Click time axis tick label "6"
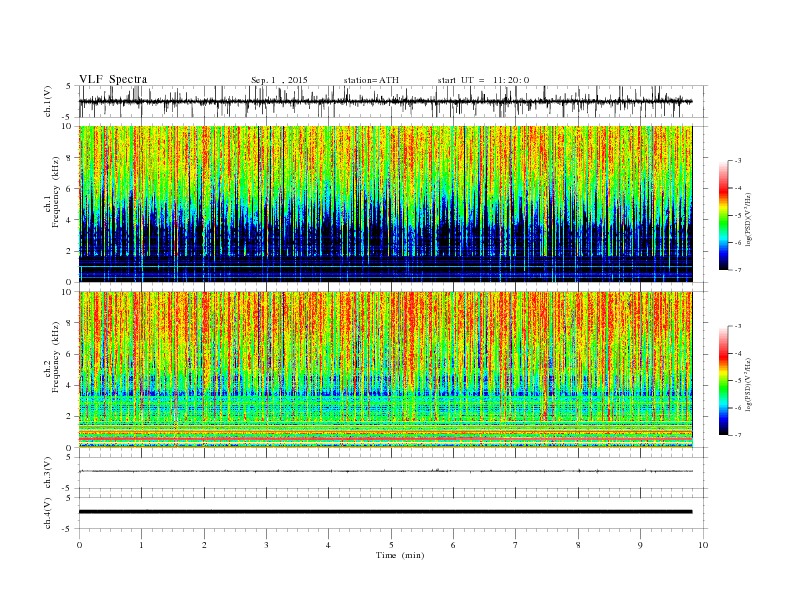This screenshot has width=792, height=612. (453, 545)
